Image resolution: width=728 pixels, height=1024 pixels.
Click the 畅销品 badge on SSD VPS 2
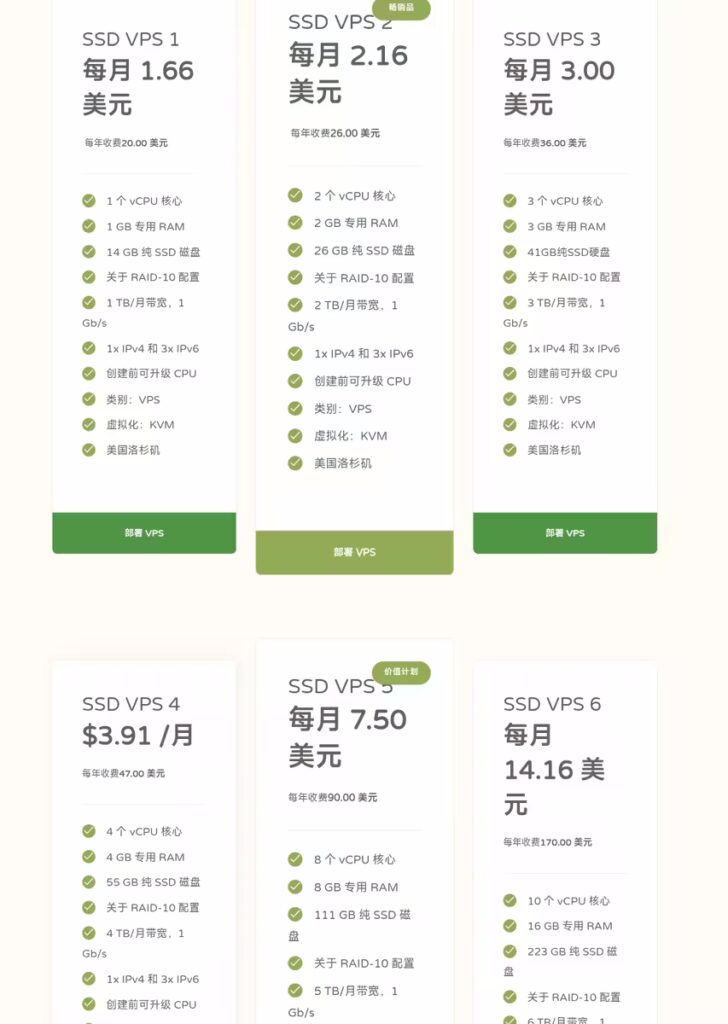pos(402,8)
